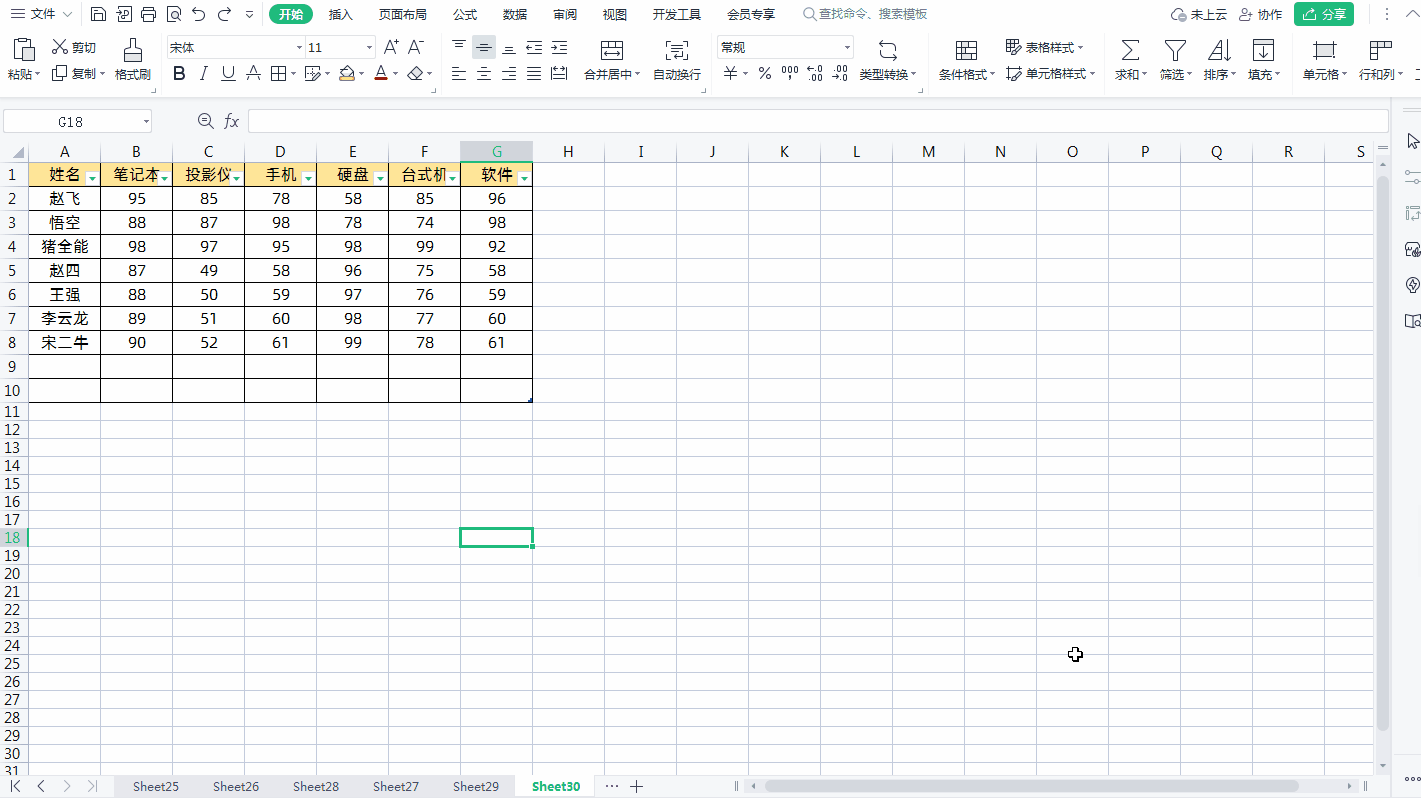Toggle Auto Wrap text (自动换行)

point(677,60)
